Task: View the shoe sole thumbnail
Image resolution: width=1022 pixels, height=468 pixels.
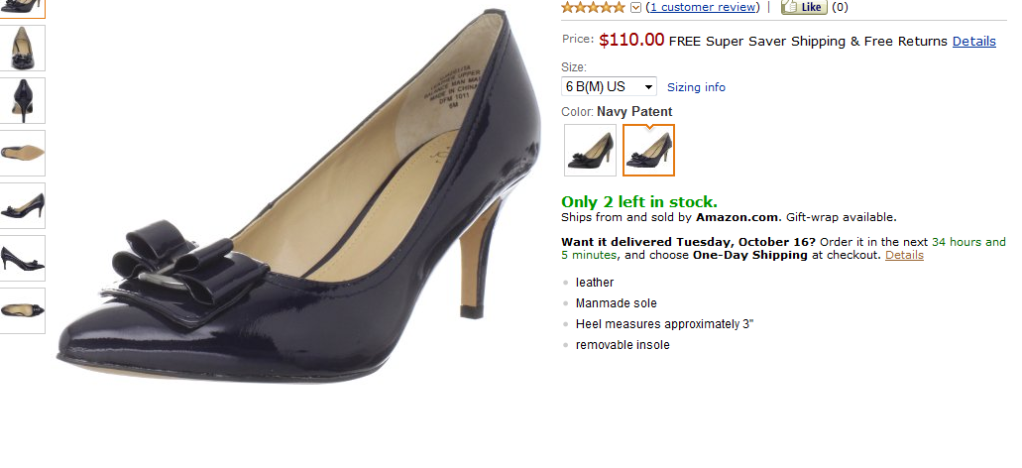Action: [x=22, y=153]
